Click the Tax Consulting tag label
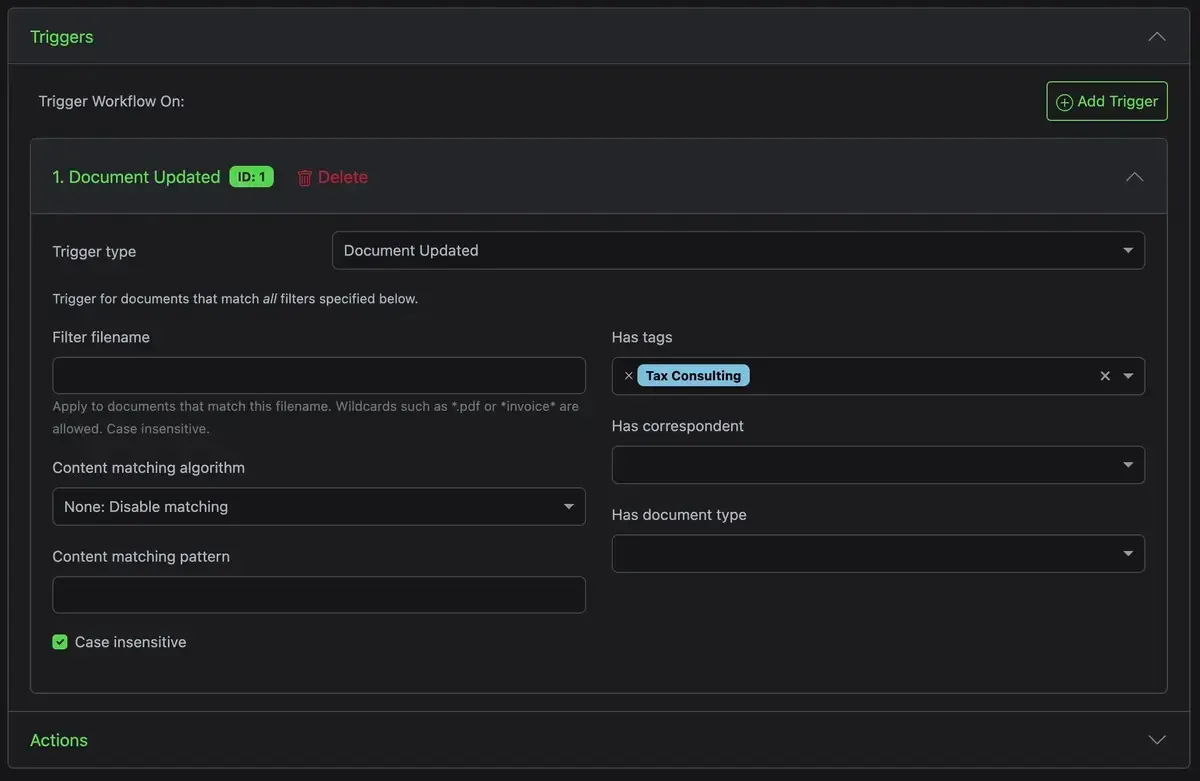Viewport: 1200px width, 781px height. tap(693, 376)
